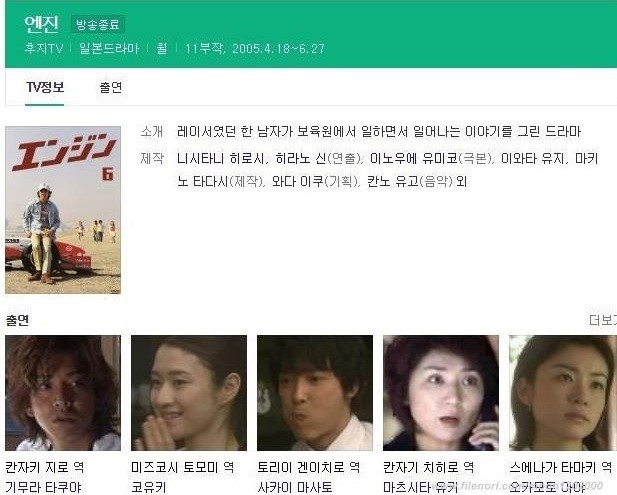Switch to the 출연 tab
Image resolution: width=617 pixels, height=495 pixels.
111,87
